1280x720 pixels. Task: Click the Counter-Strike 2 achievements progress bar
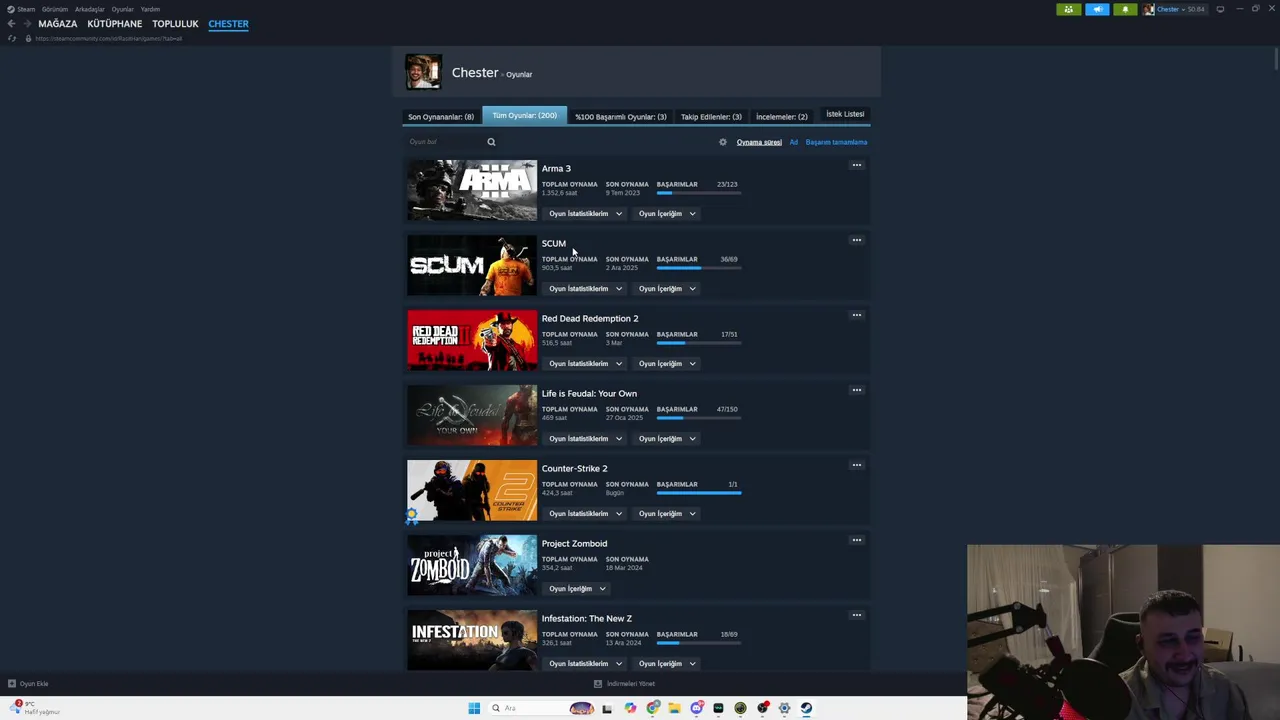699,493
